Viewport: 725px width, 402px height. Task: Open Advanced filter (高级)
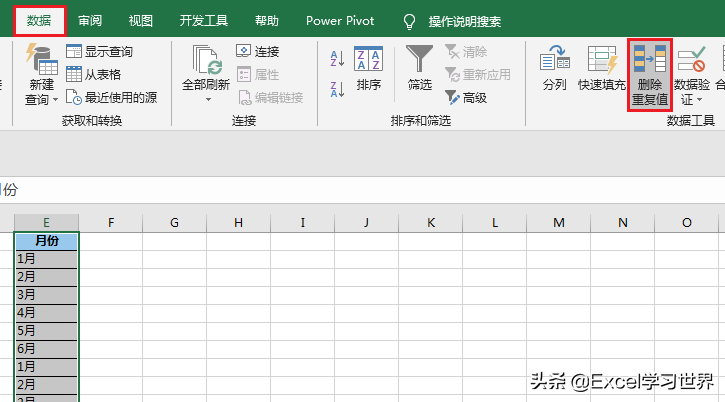466,97
